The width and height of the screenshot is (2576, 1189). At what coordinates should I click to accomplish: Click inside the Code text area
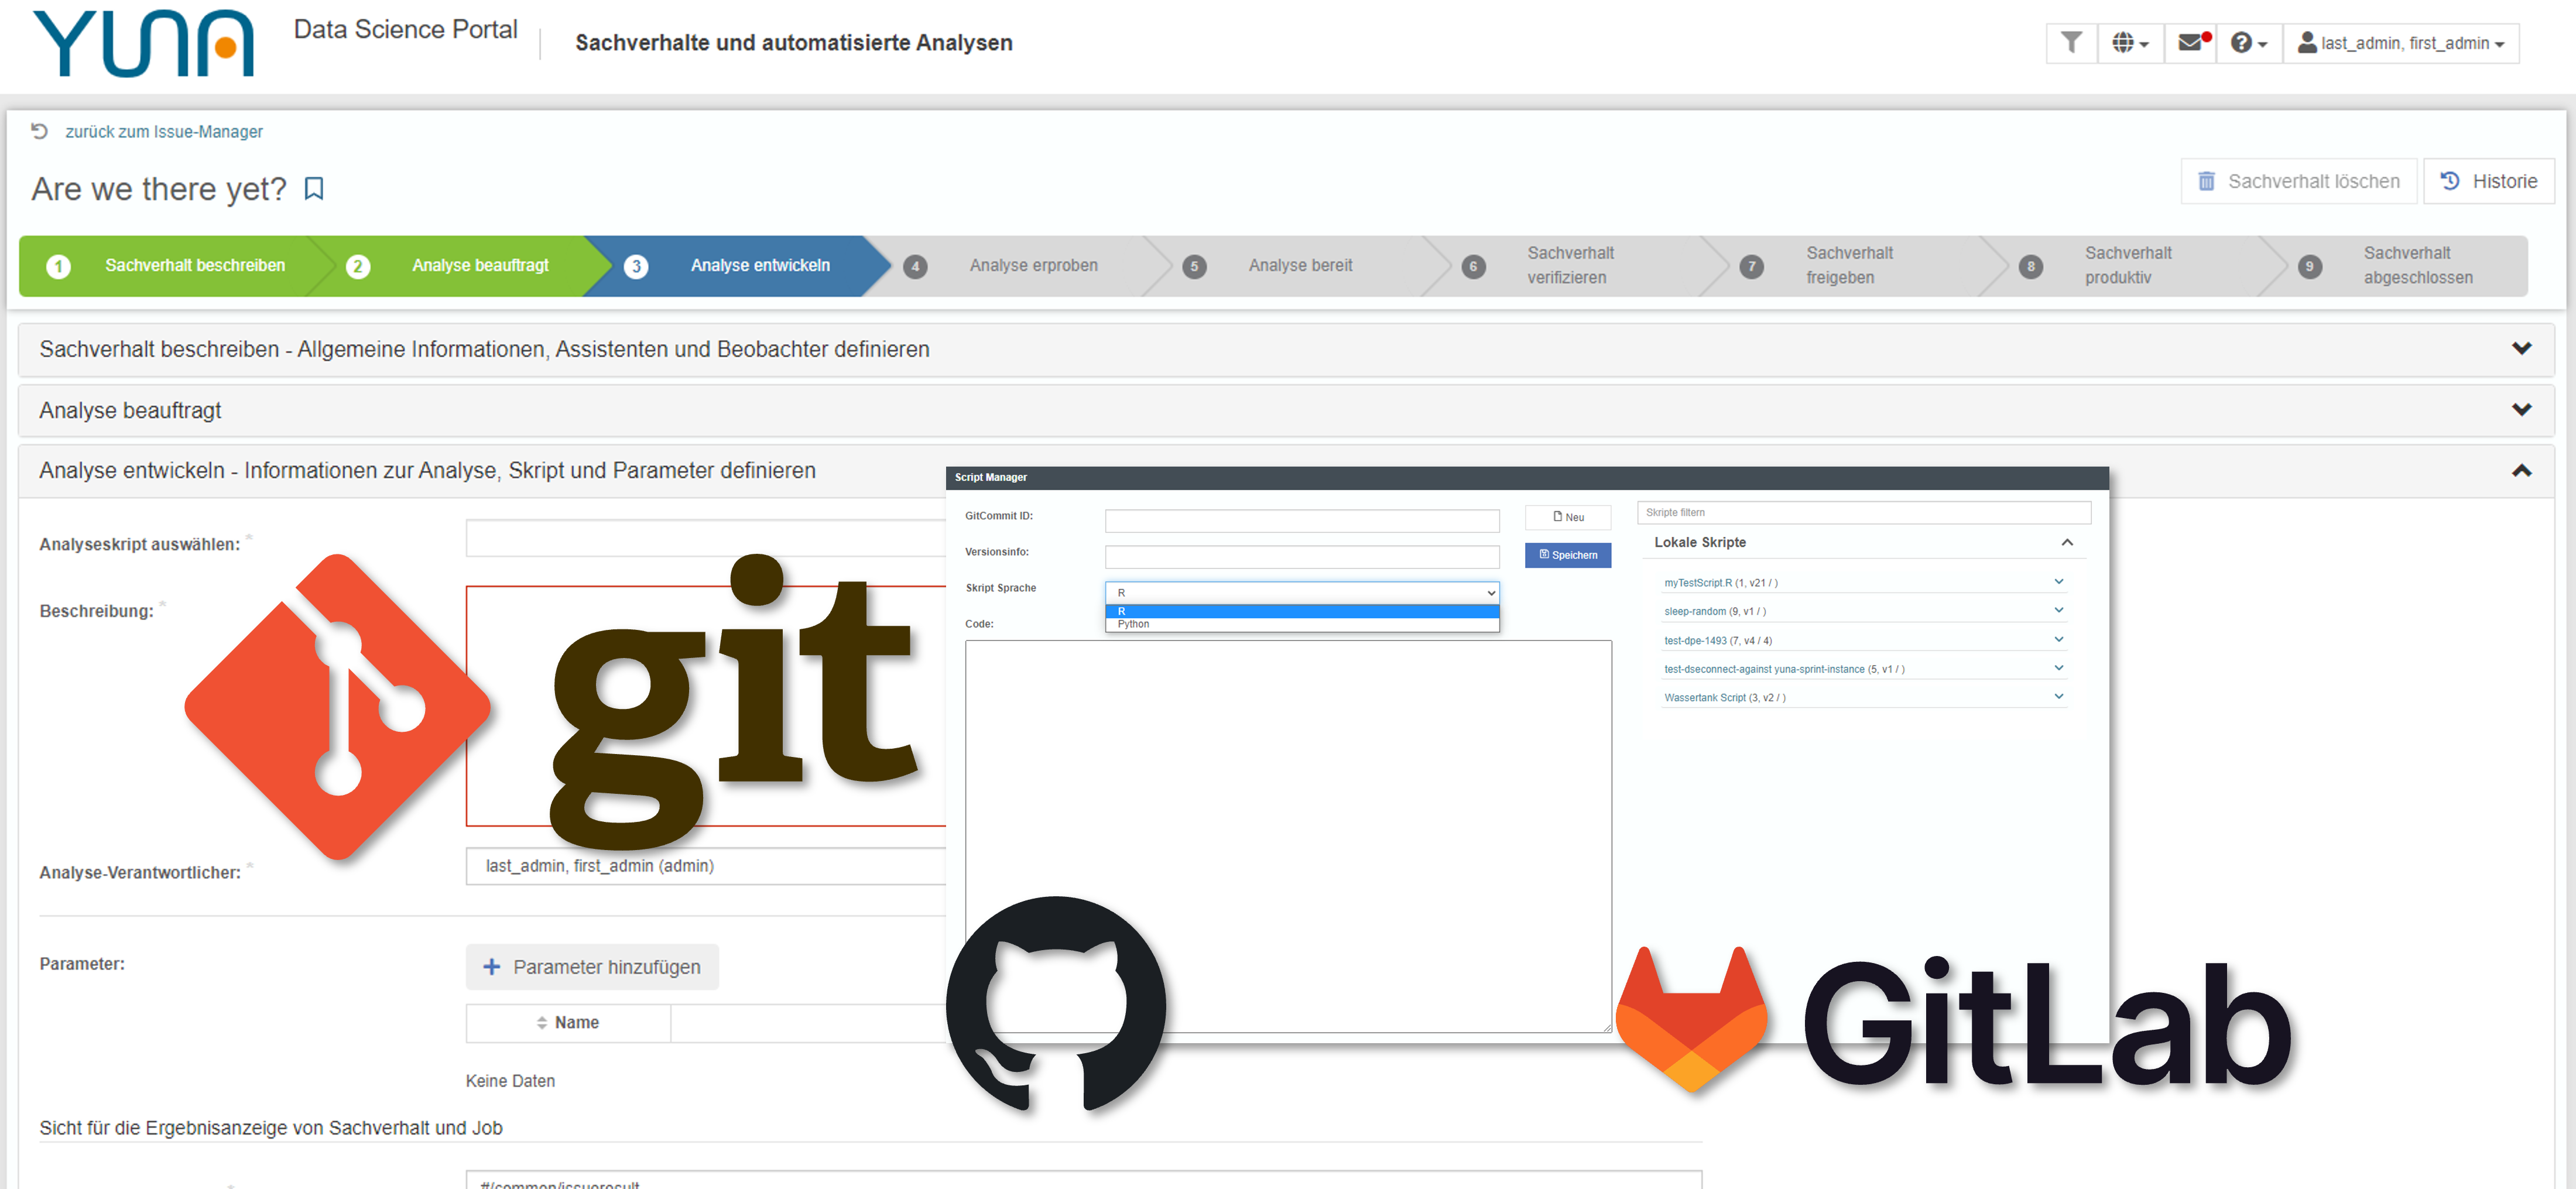pos(1288,836)
